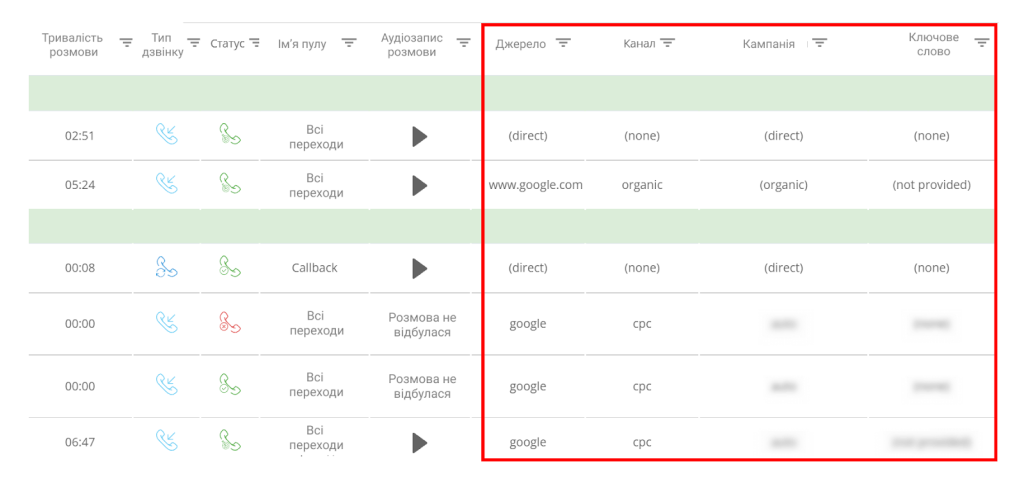
Task: Click green status icon in 05:24 row
Action: [230, 184]
